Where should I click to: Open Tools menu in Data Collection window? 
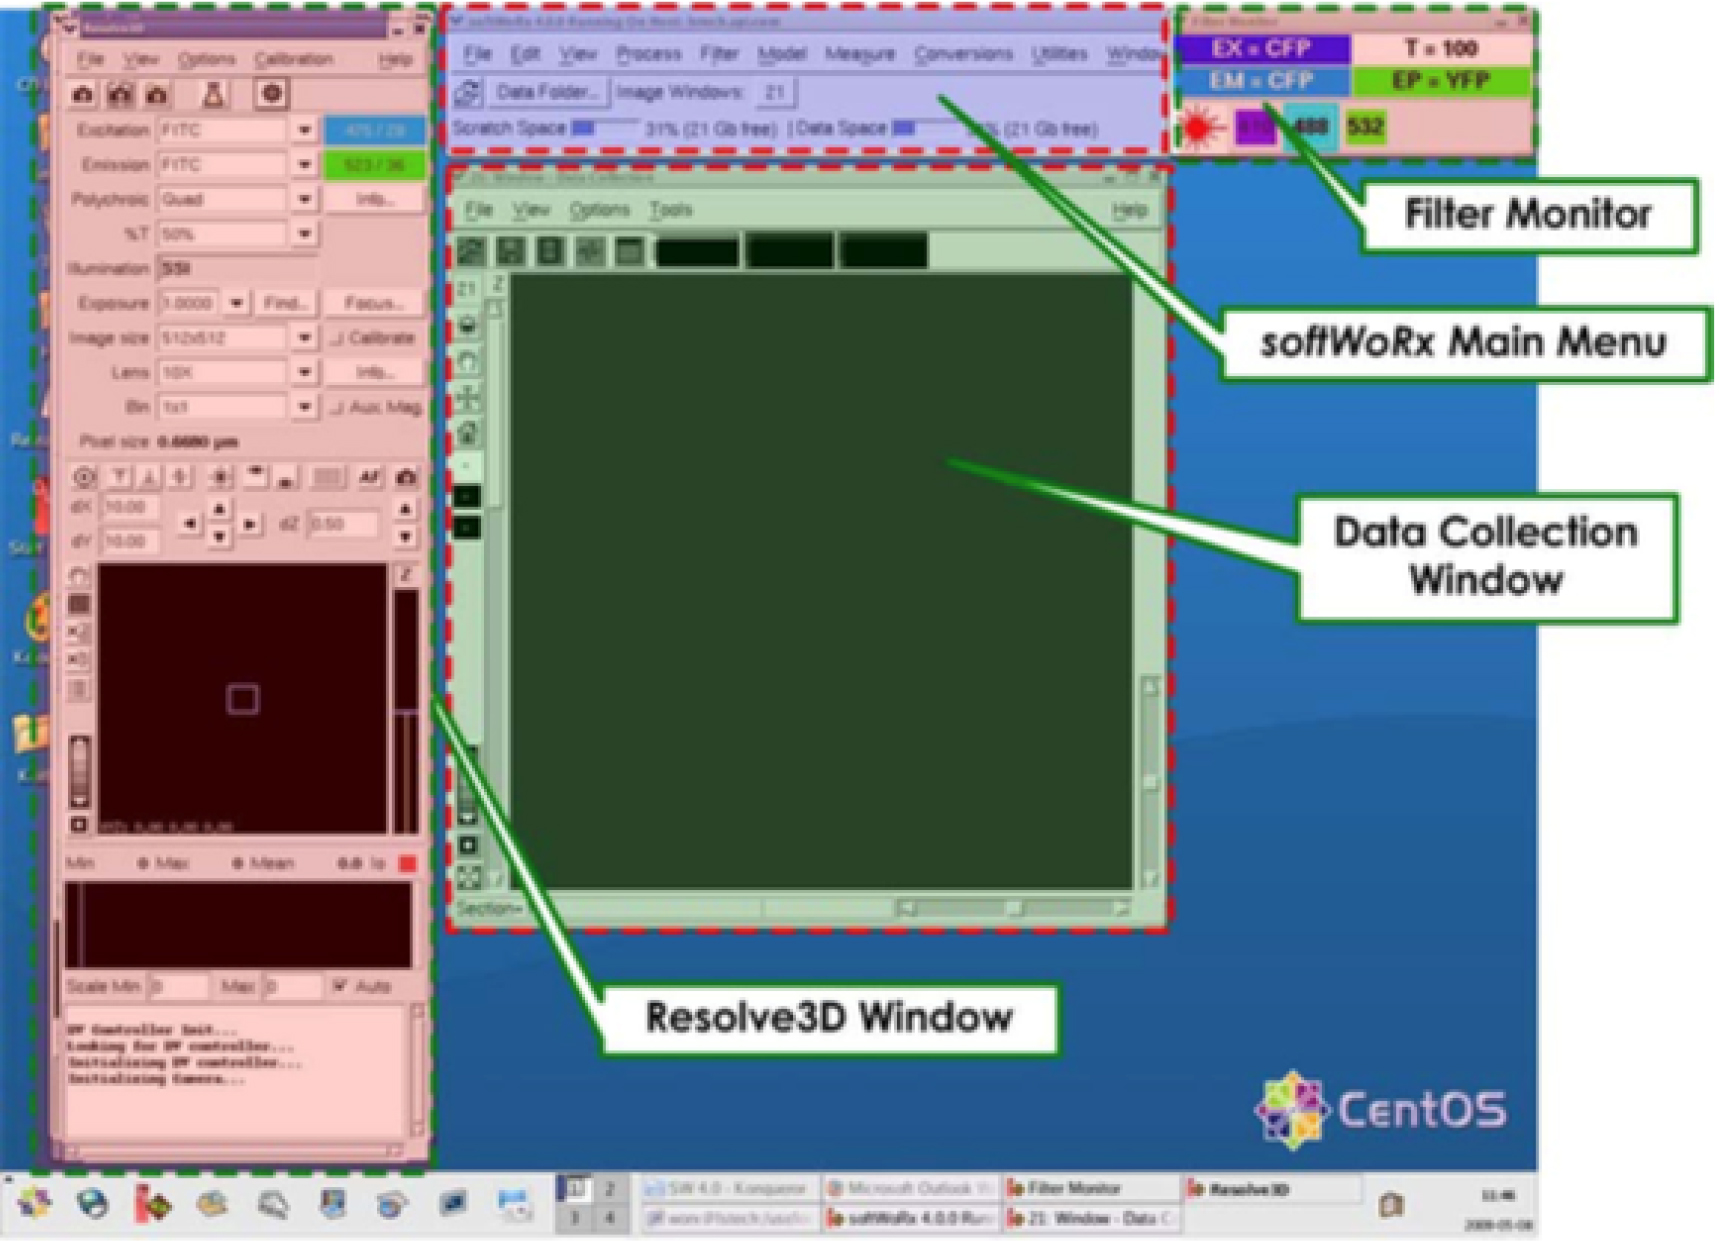(x=670, y=210)
